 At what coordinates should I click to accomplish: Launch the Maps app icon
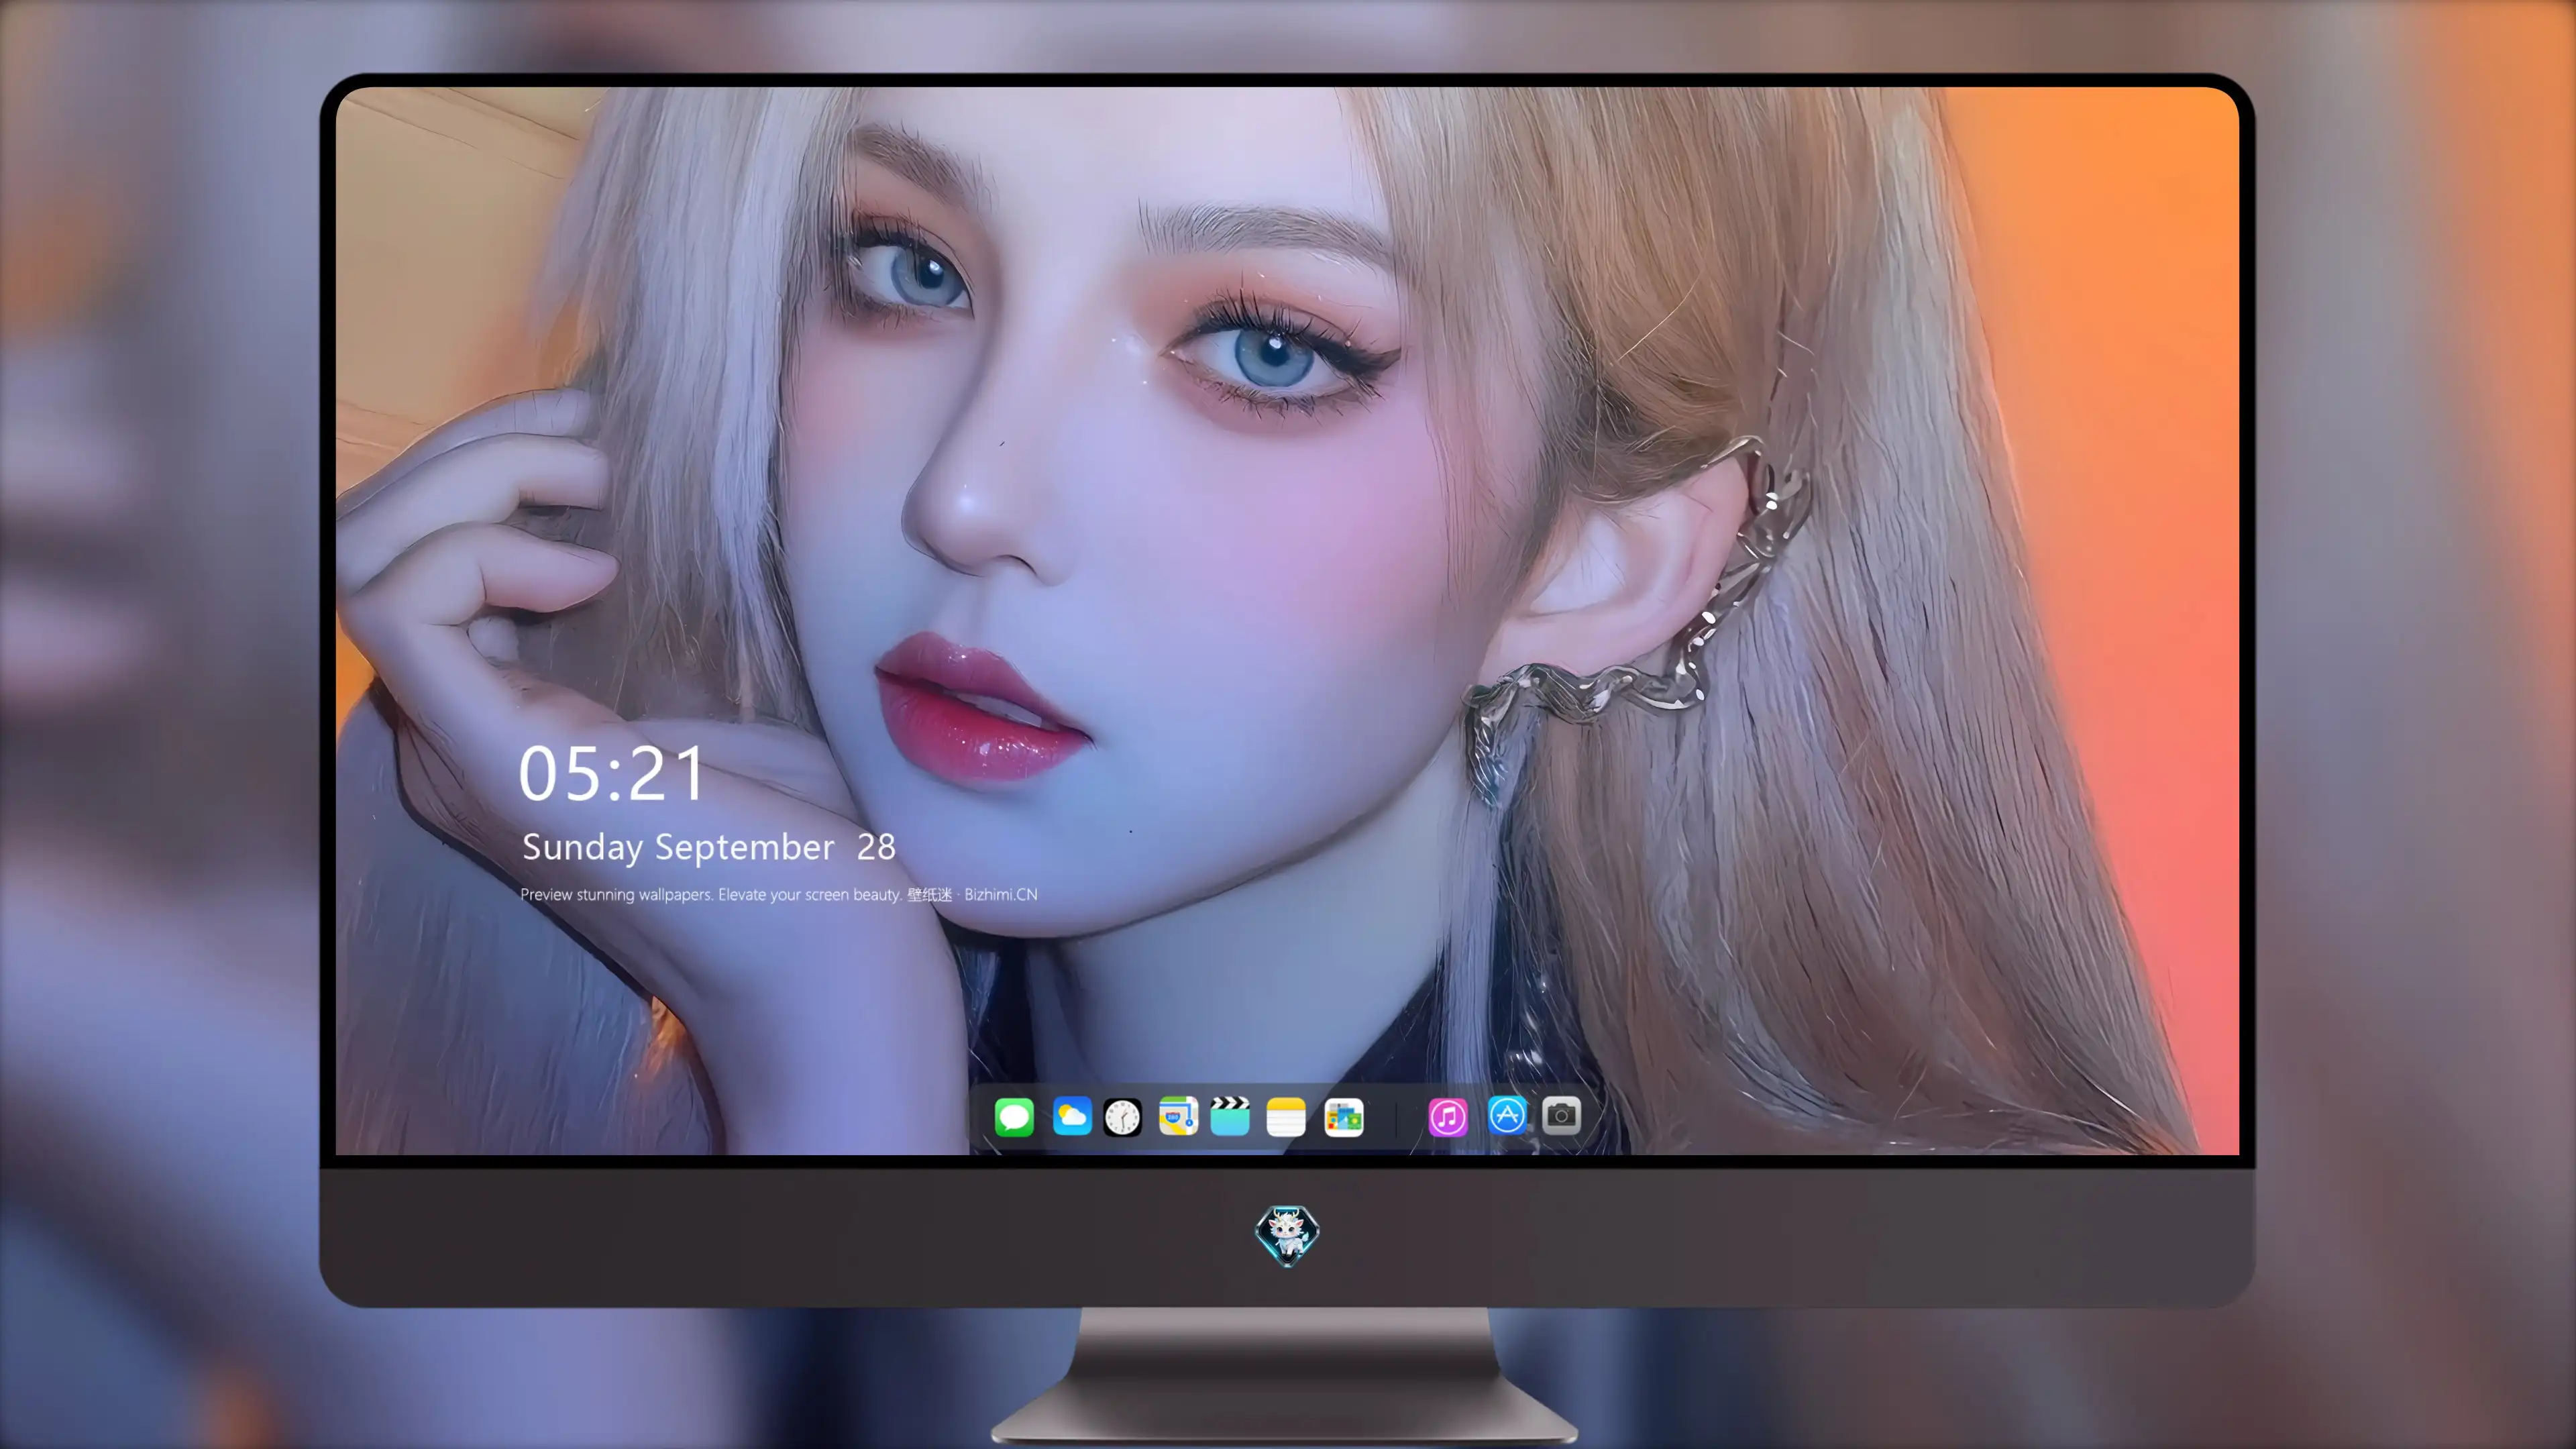click(1178, 1116)
